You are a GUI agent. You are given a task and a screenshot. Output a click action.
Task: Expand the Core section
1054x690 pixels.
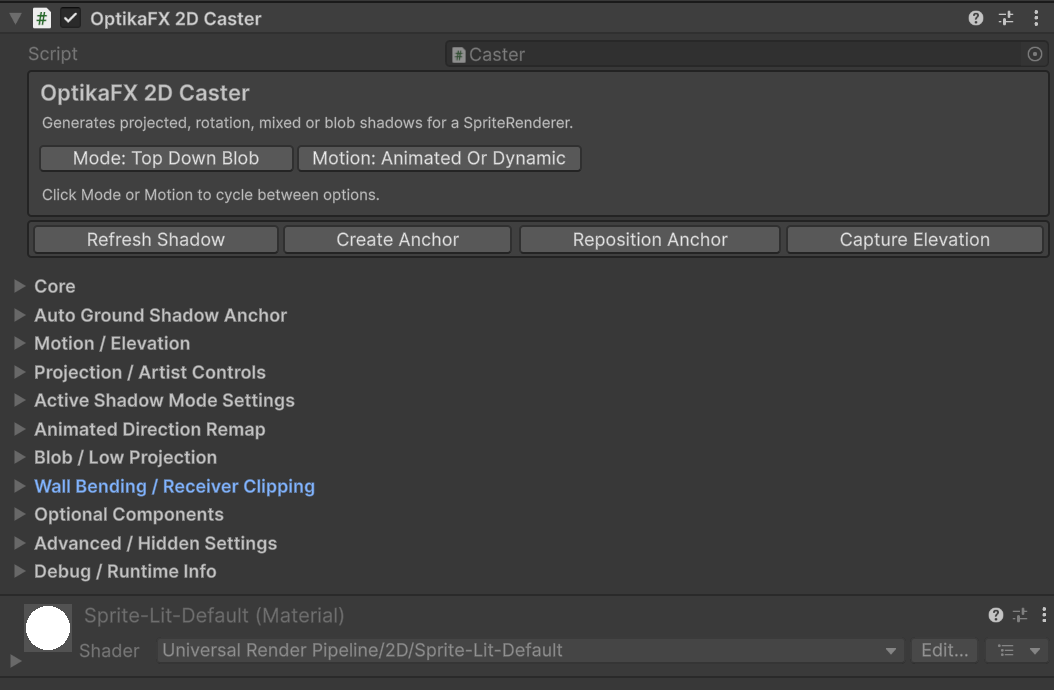(19, 286)
